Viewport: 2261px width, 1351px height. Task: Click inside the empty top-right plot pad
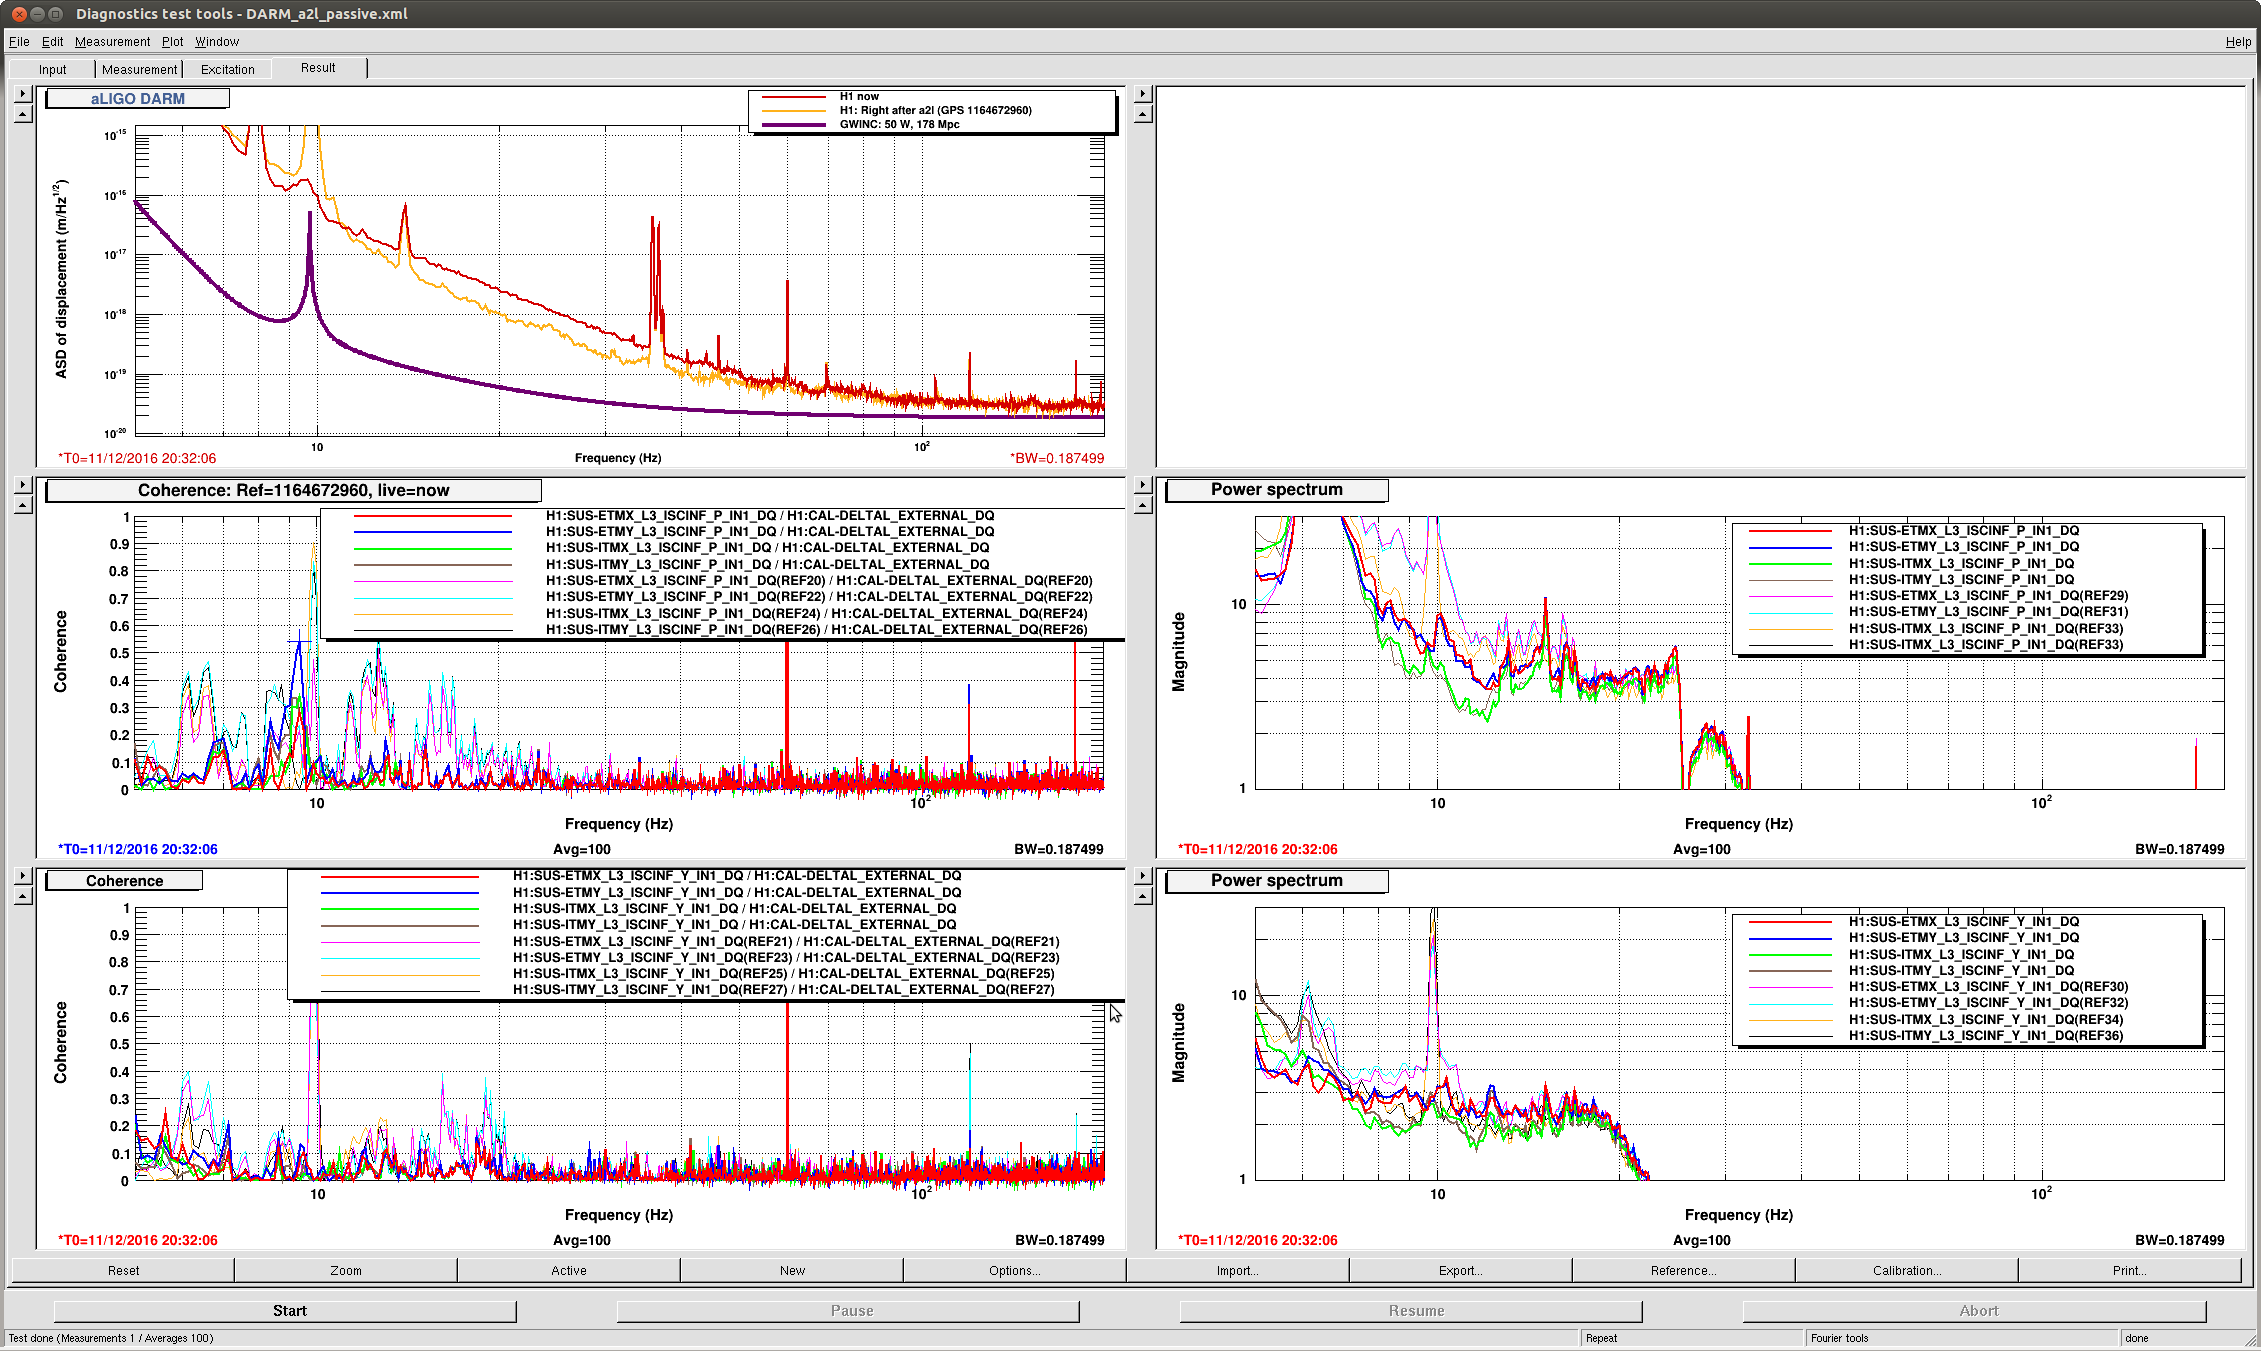(x=1700, y=278)
